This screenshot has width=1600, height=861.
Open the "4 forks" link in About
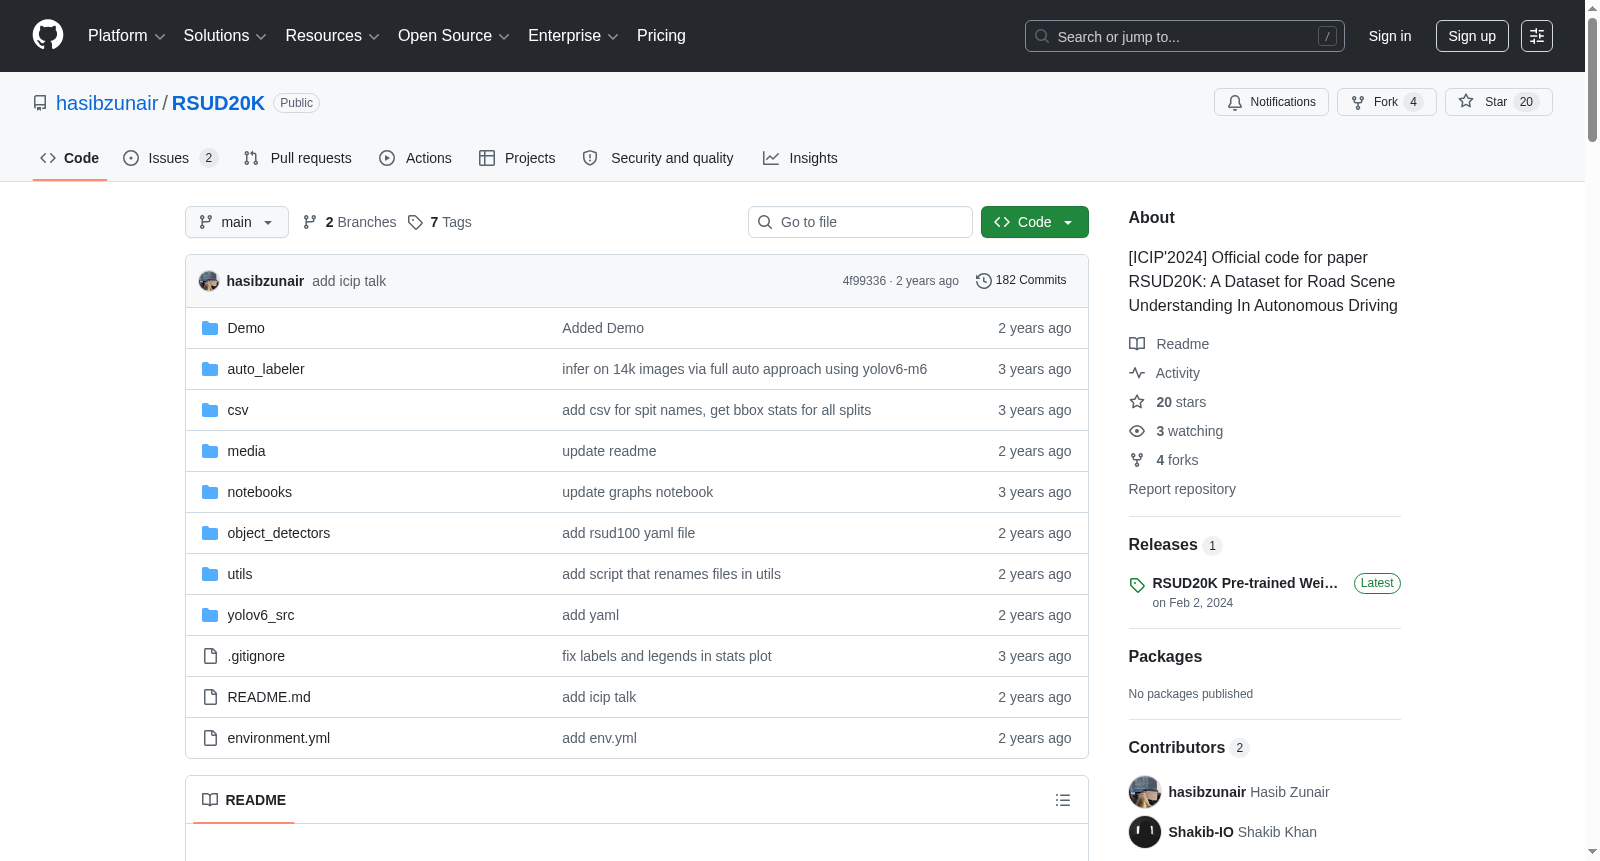(1177, 460)
